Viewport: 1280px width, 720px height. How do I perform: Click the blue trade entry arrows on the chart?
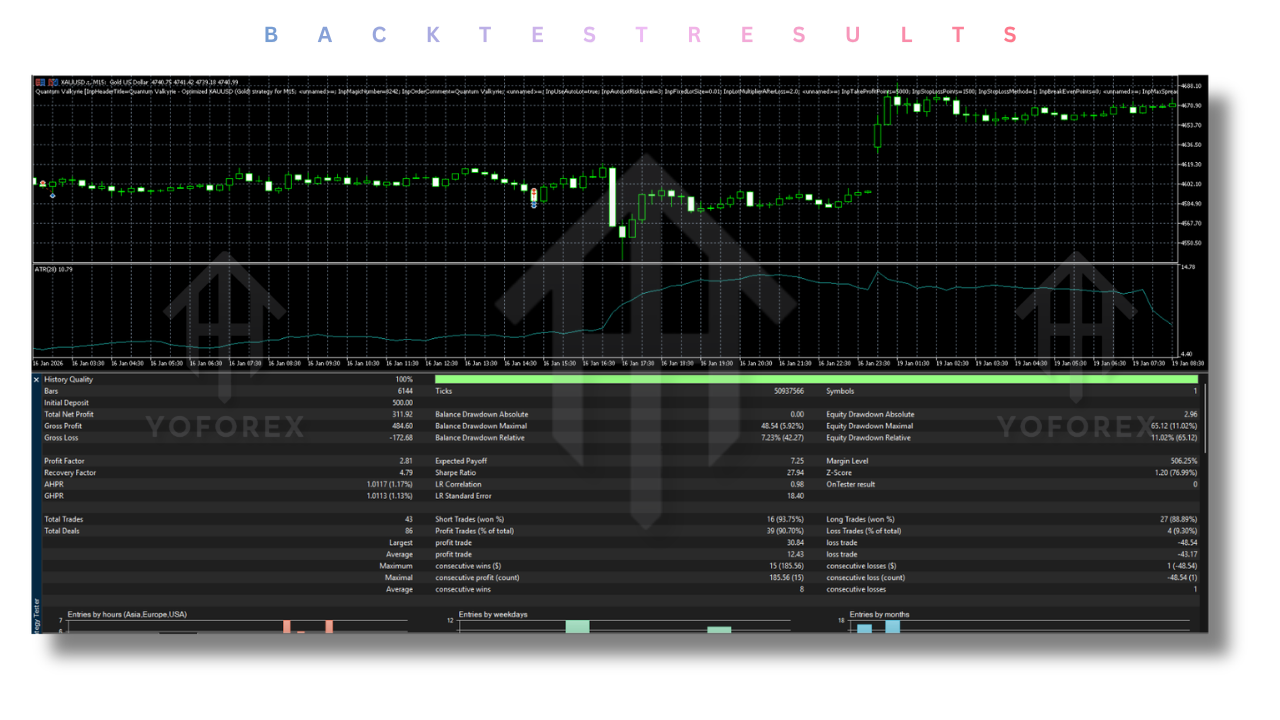point(533,203)
